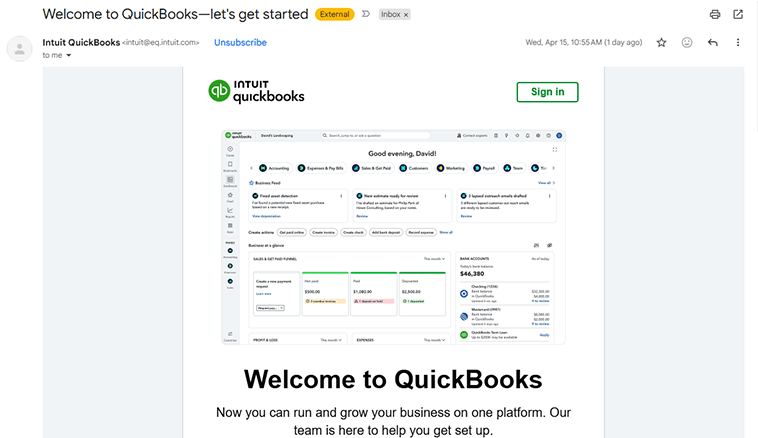Open the More options three-dot menu
The image size is (758, 438).
[x=738, y=43]
